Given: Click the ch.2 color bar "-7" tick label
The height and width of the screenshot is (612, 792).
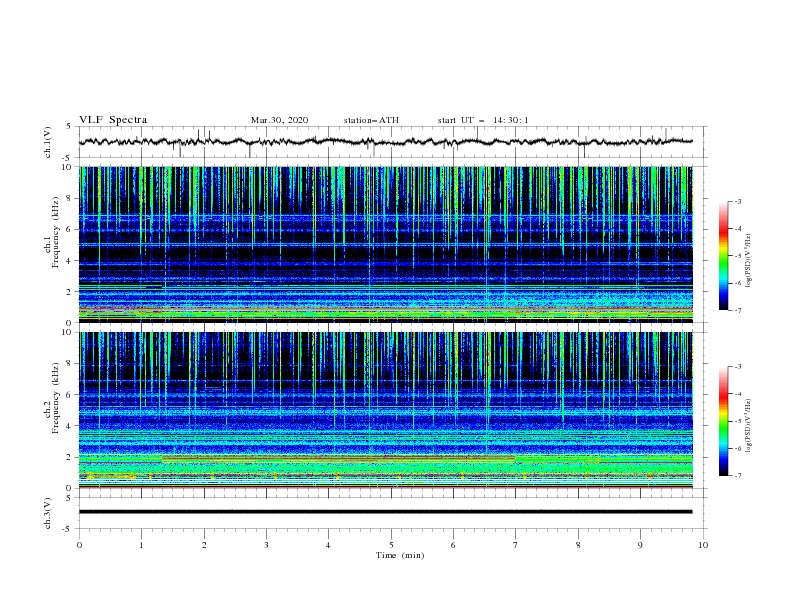Looking at the screenshot, I should tap(738, 475).
